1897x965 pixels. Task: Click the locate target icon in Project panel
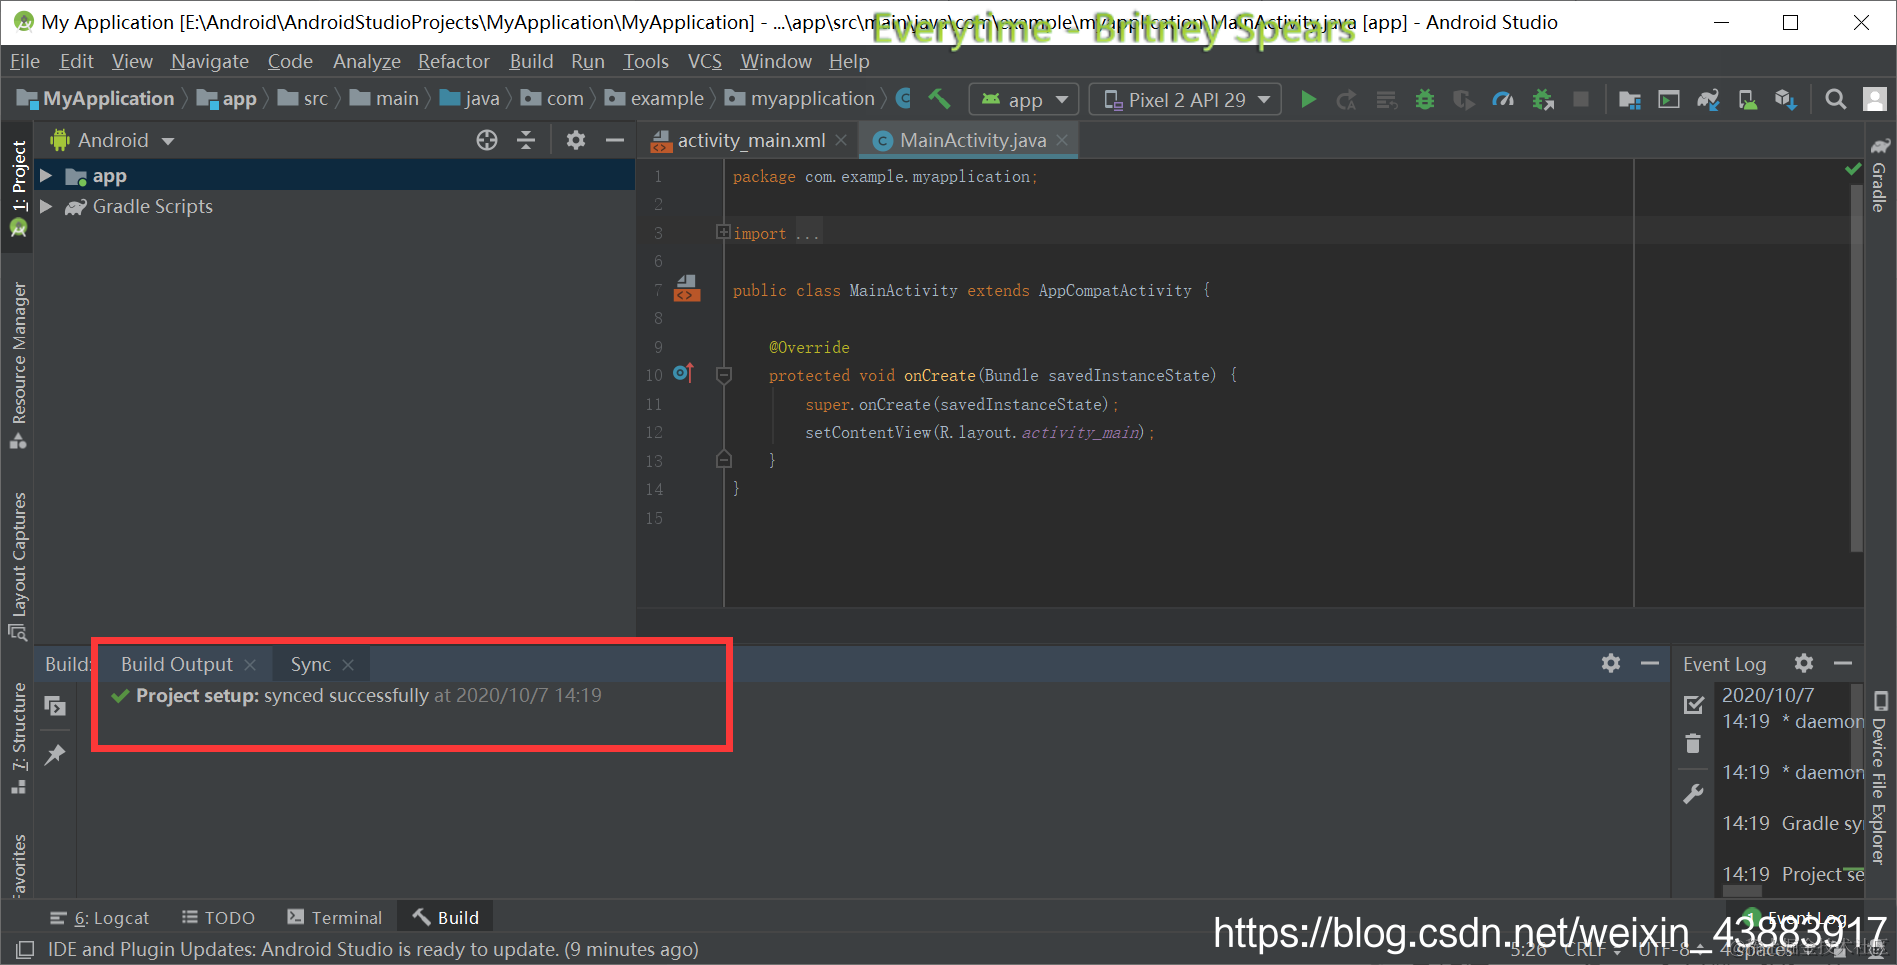(487, 140)
